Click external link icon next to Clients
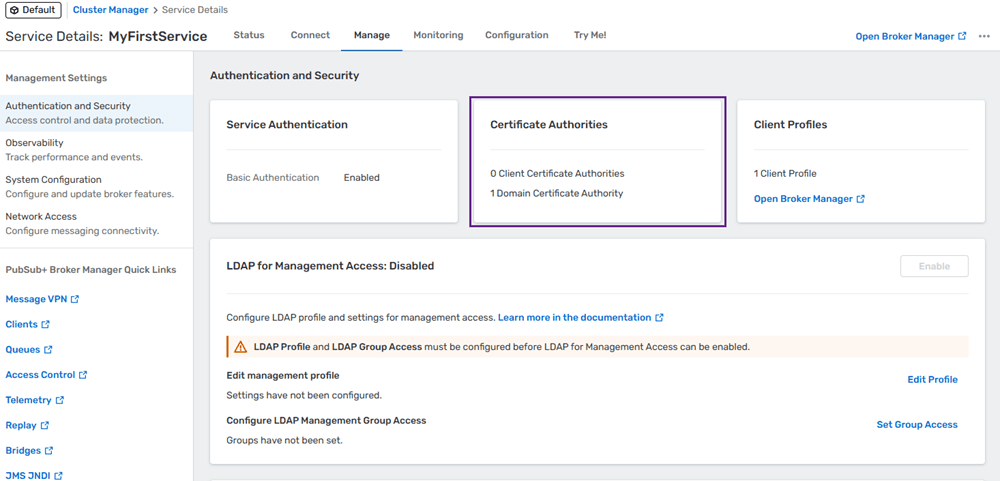Screen dimensions: 1000x481 point(45,325)
